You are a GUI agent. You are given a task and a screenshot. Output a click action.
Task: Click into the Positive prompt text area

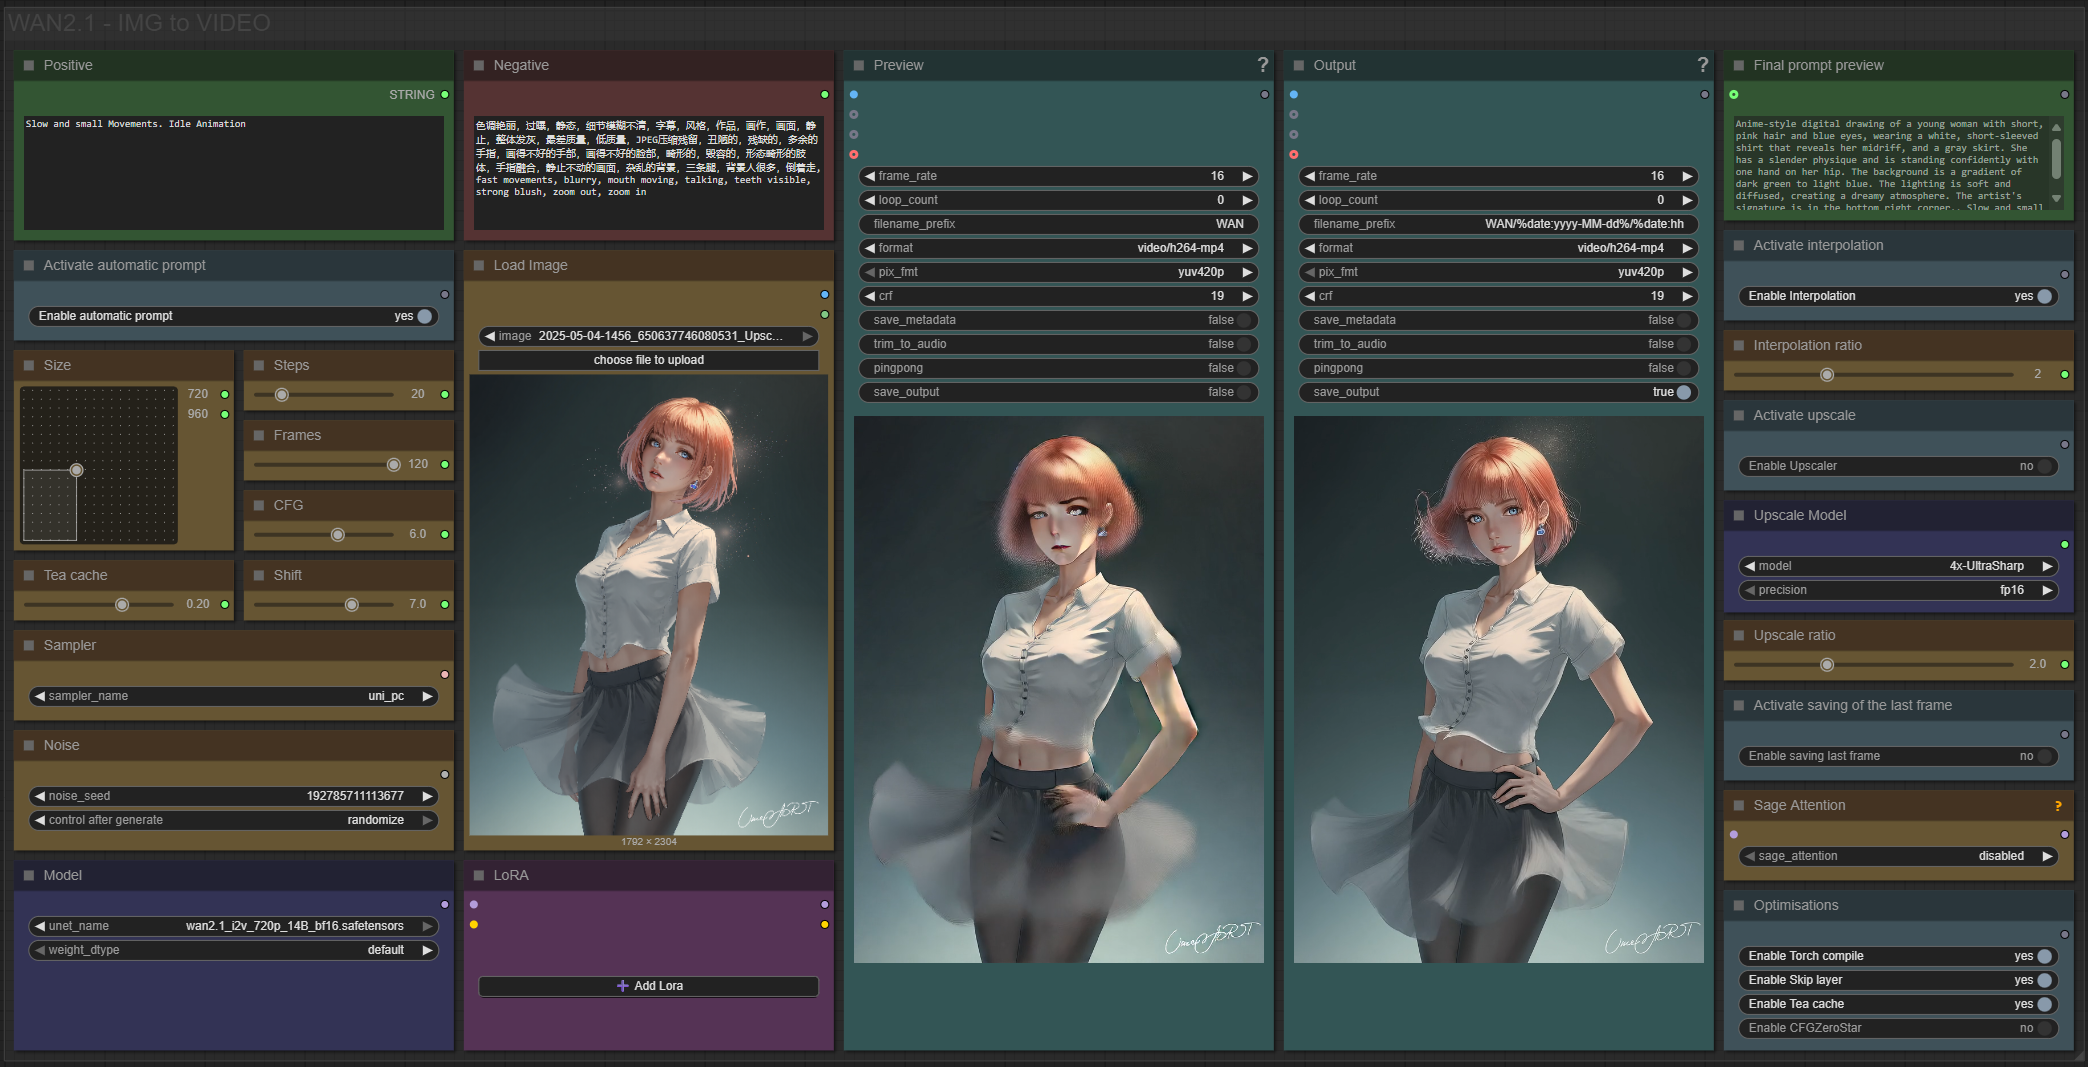pyautogui.click(x=233, y=172)
